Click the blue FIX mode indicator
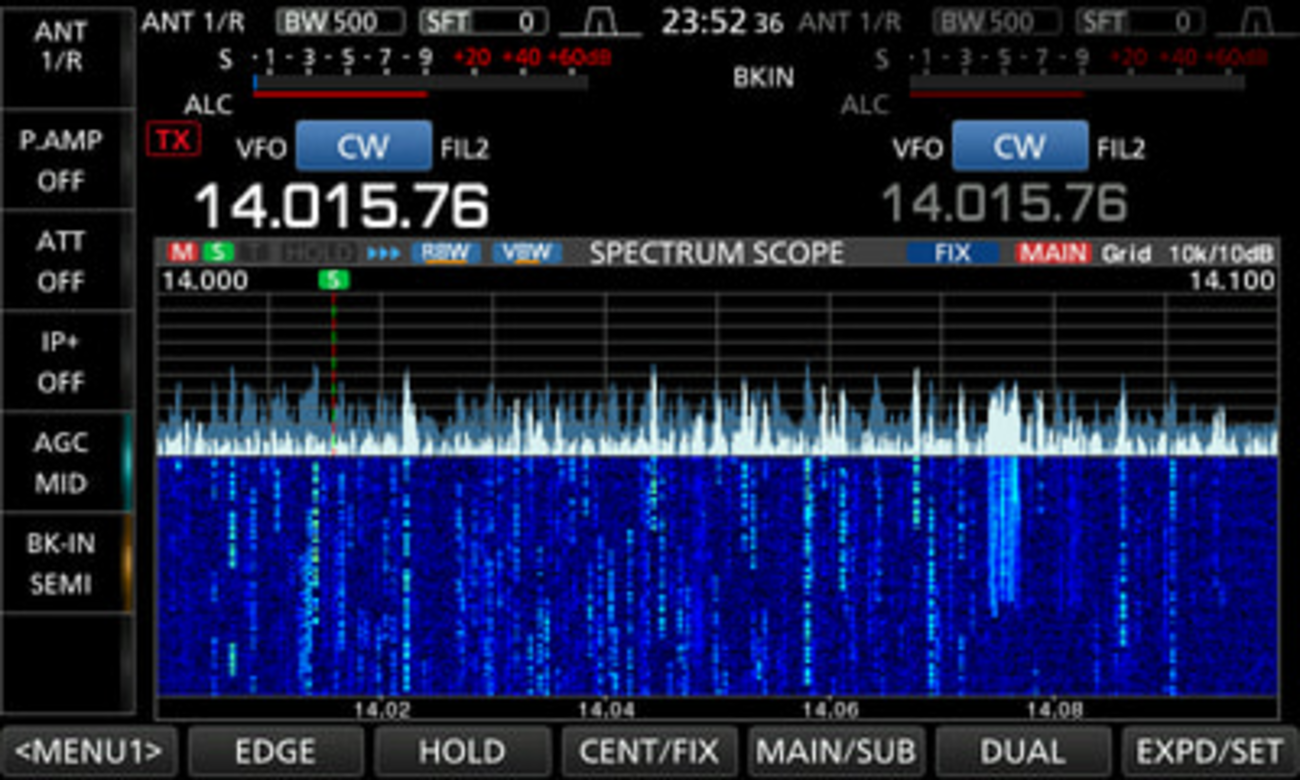The height and width of the screenshot is (780, 1300). tap(952, 252)
